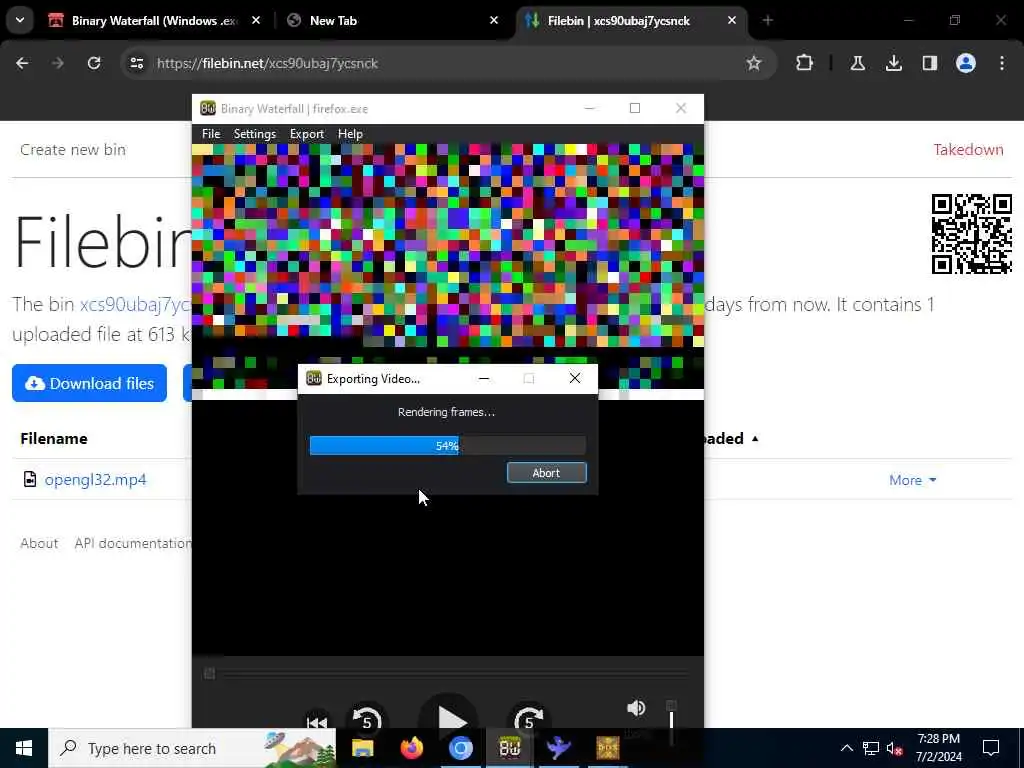Go back in browser
This screenshot has height=768, width=1024.
point(22,63)
